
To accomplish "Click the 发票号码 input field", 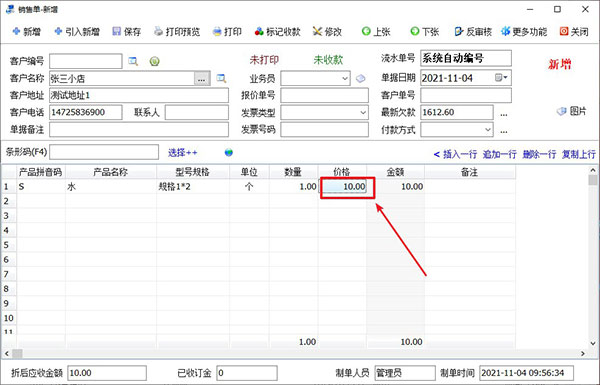I will click(324, 130).
